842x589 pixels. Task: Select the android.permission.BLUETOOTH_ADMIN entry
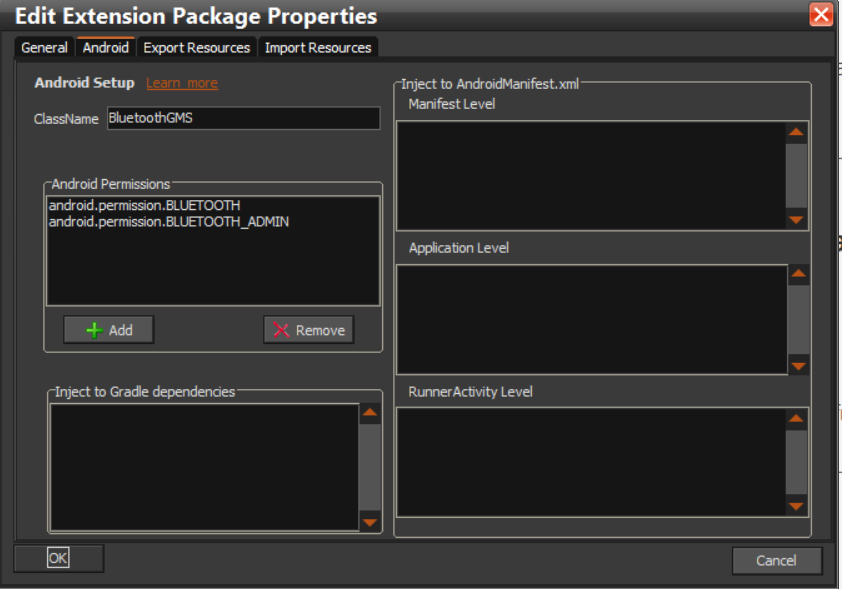(x=169, y=222)
